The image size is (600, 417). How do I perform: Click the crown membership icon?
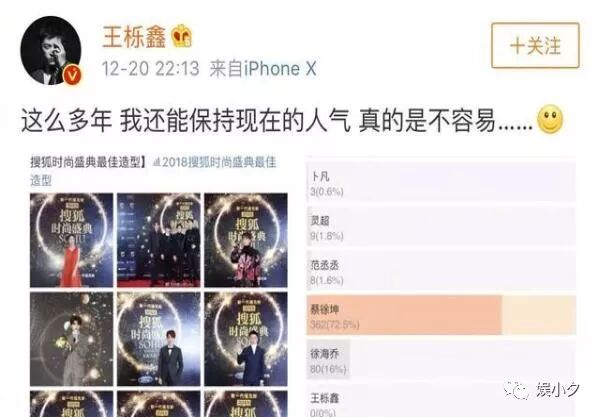click(181, 36)
